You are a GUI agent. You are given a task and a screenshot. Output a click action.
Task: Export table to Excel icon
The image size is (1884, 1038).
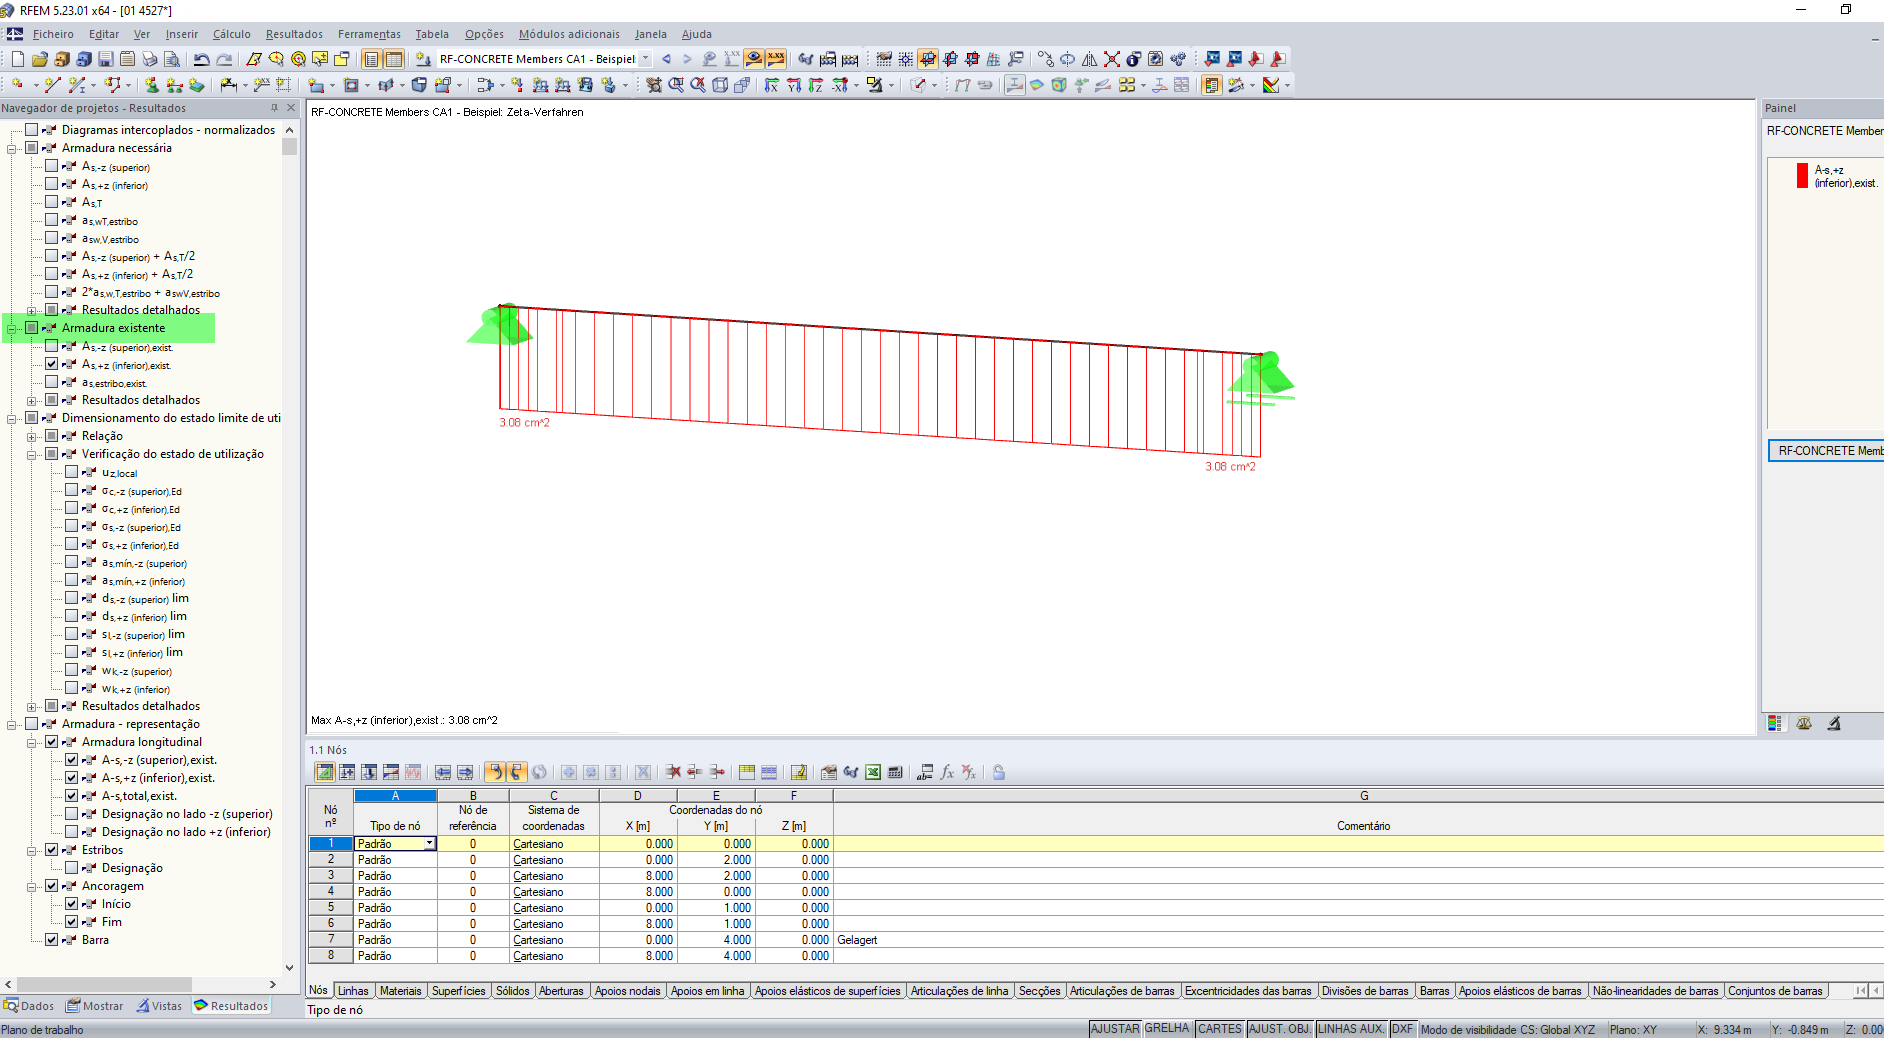tap(873, 772)
